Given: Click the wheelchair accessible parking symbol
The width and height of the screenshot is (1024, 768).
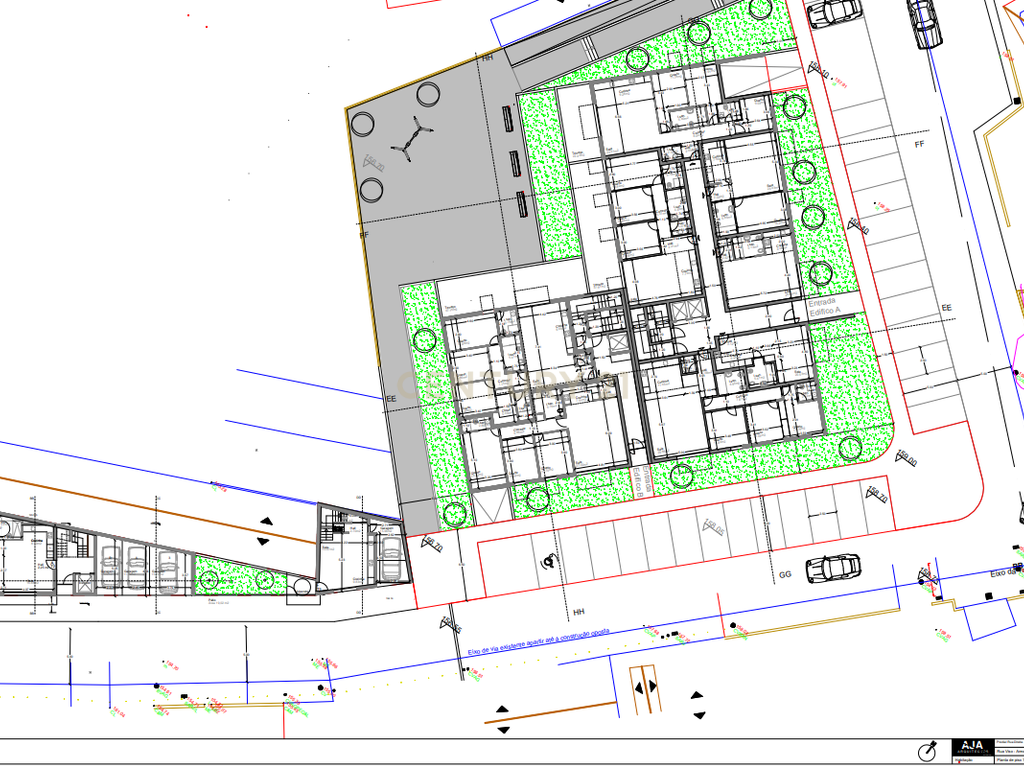Looking at the screenshot, I should tap(550, 560).
